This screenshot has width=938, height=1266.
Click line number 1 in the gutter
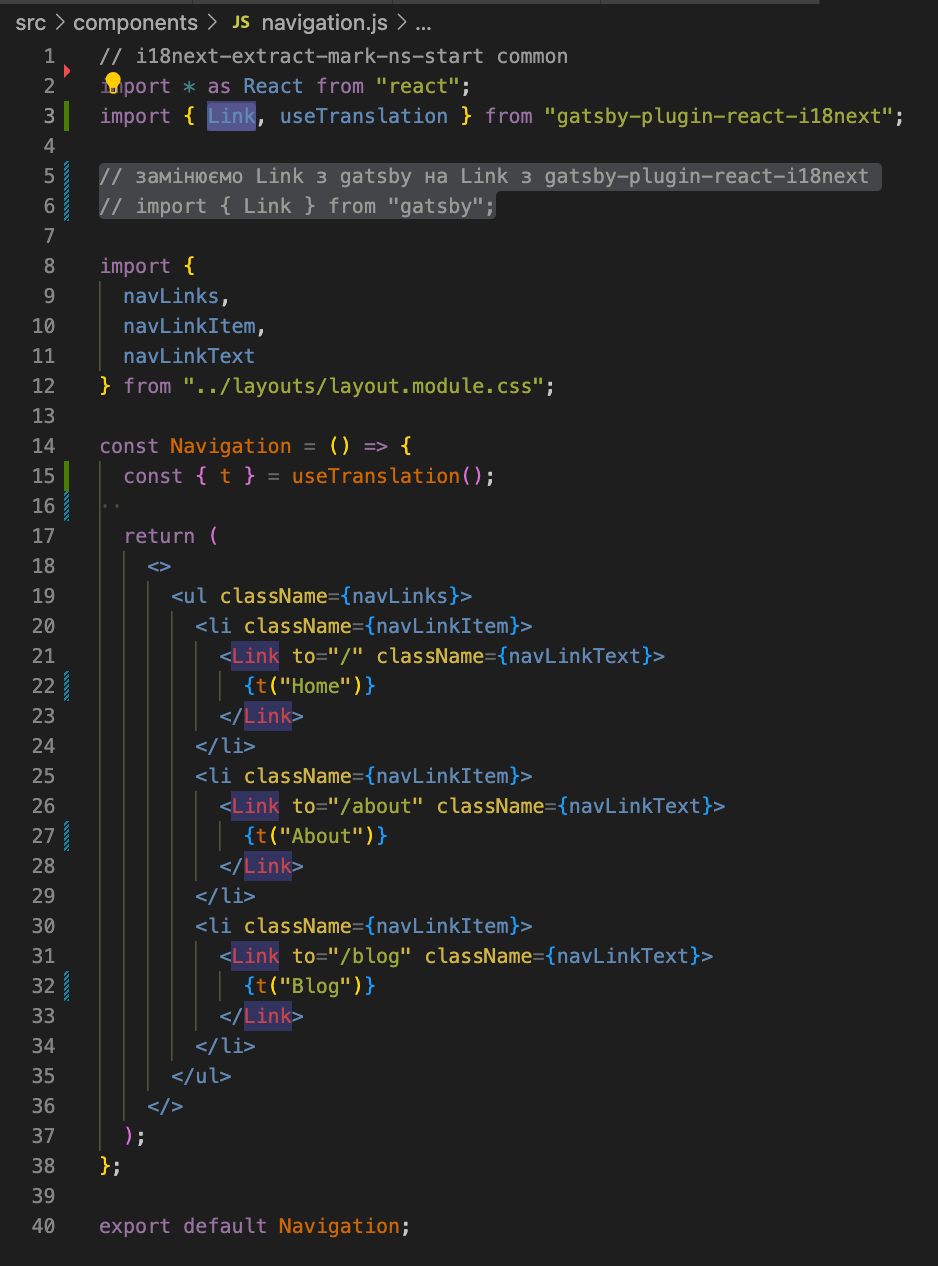tap(49, 56)
